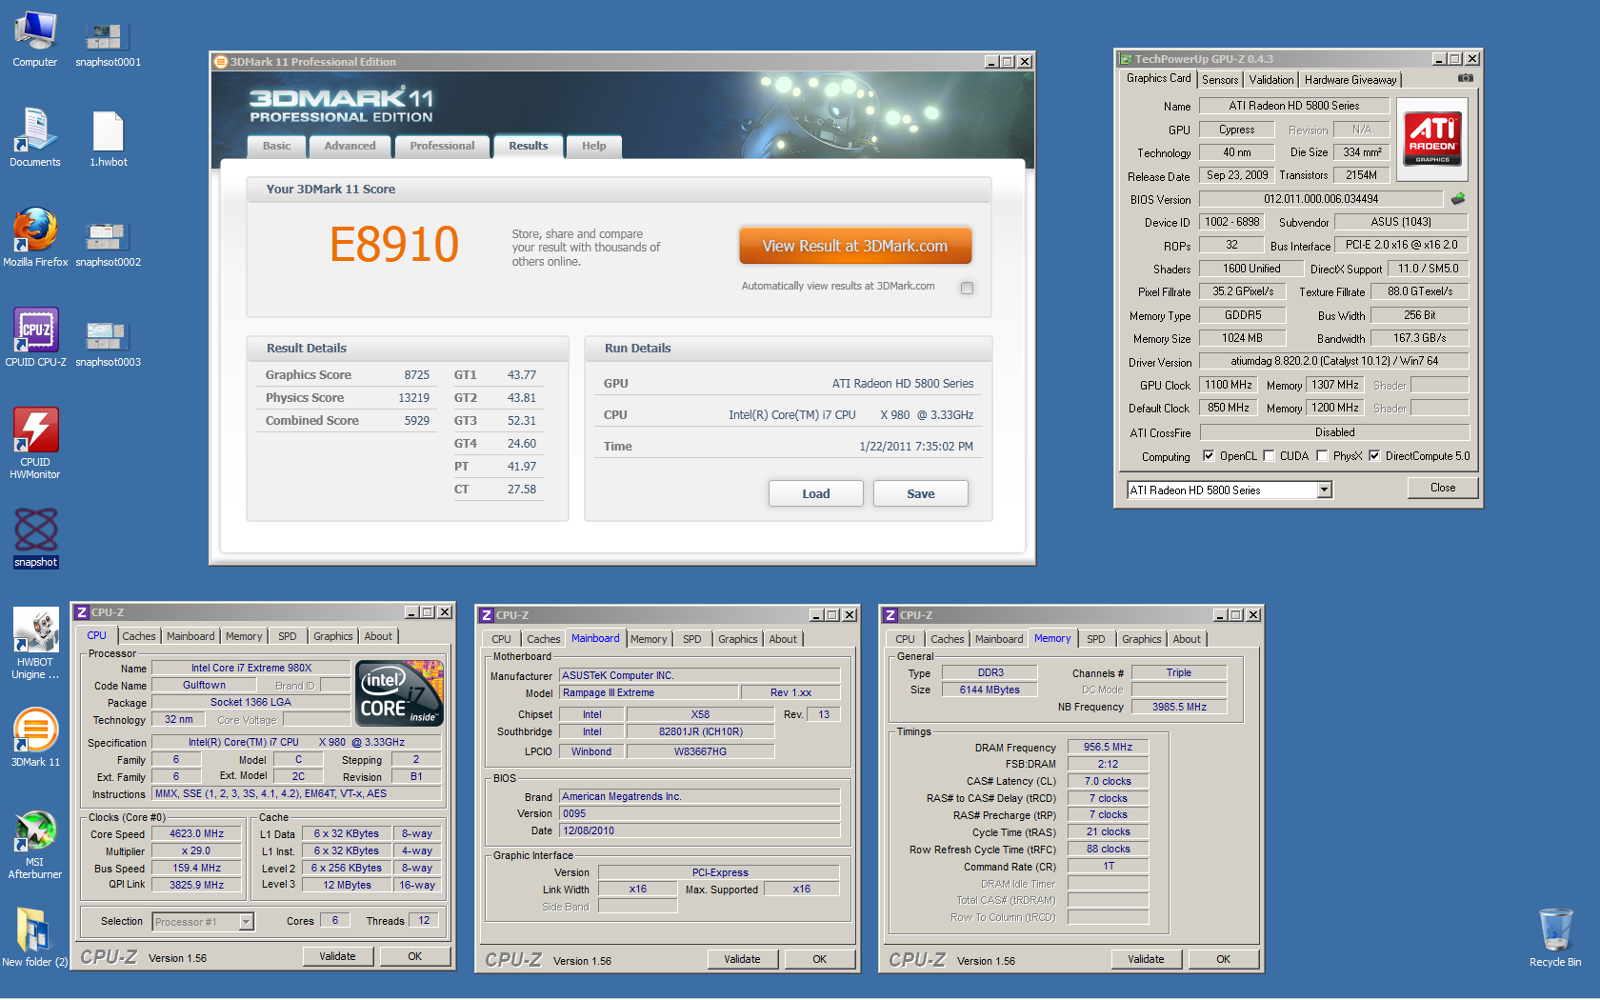Open About tab in first CPU-Z window
Screen dimensions: 1600x1000
(378, 636)
